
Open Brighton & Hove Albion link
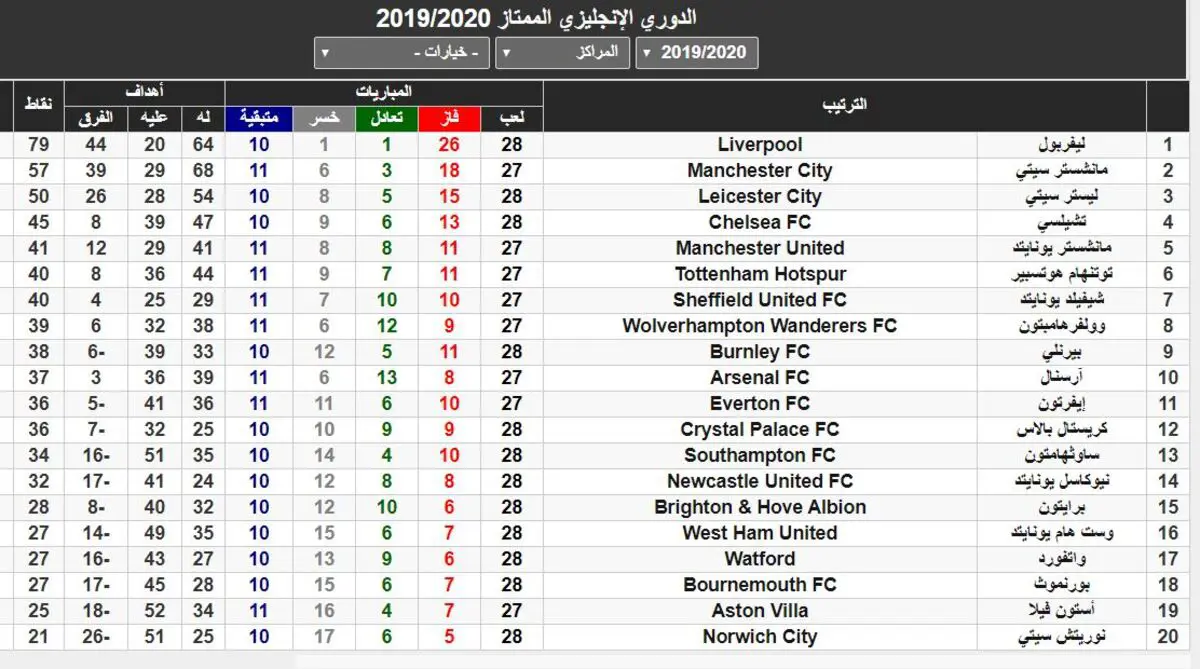760,507
